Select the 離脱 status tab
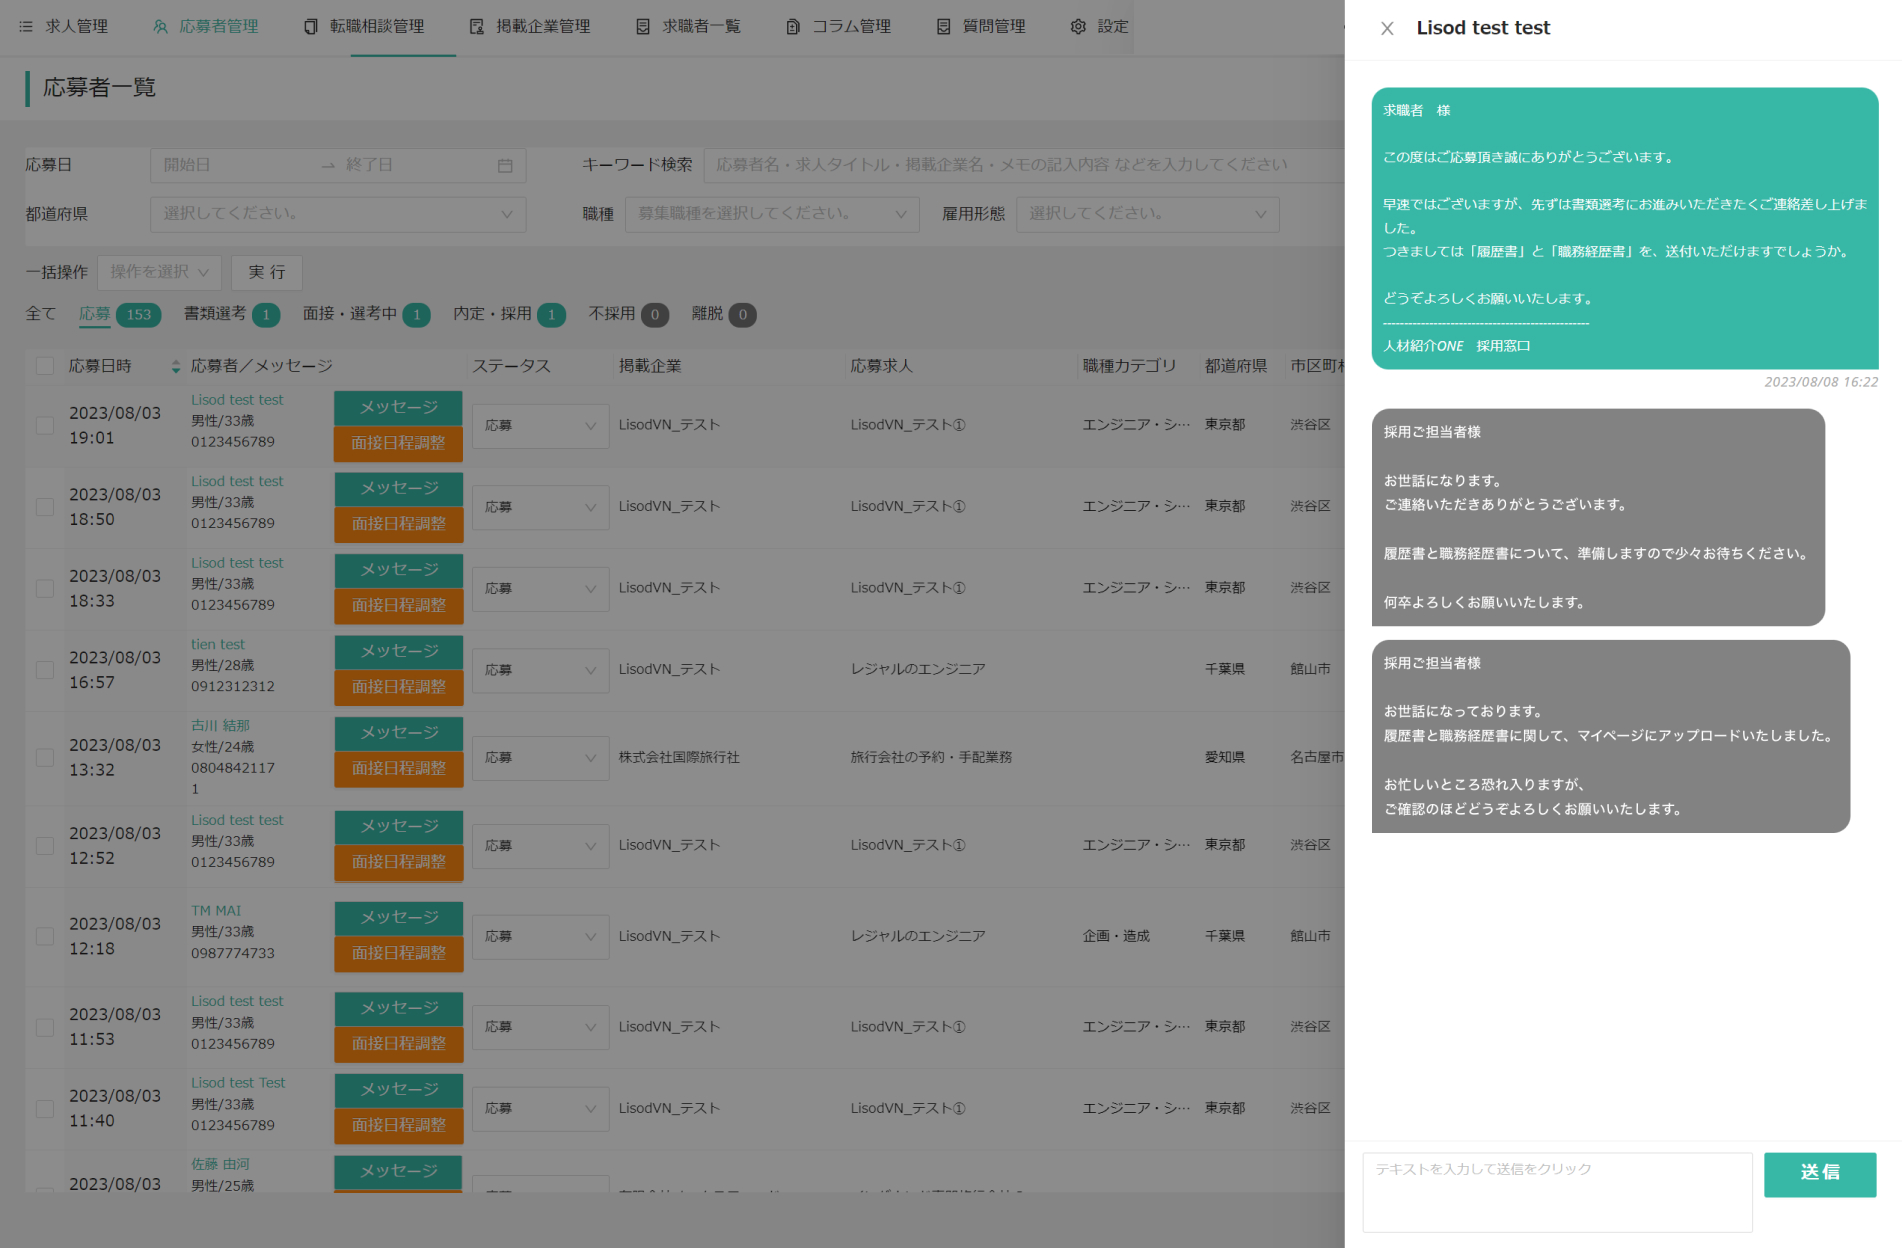Screen dimensions: 1902x1248 point(724,314)
